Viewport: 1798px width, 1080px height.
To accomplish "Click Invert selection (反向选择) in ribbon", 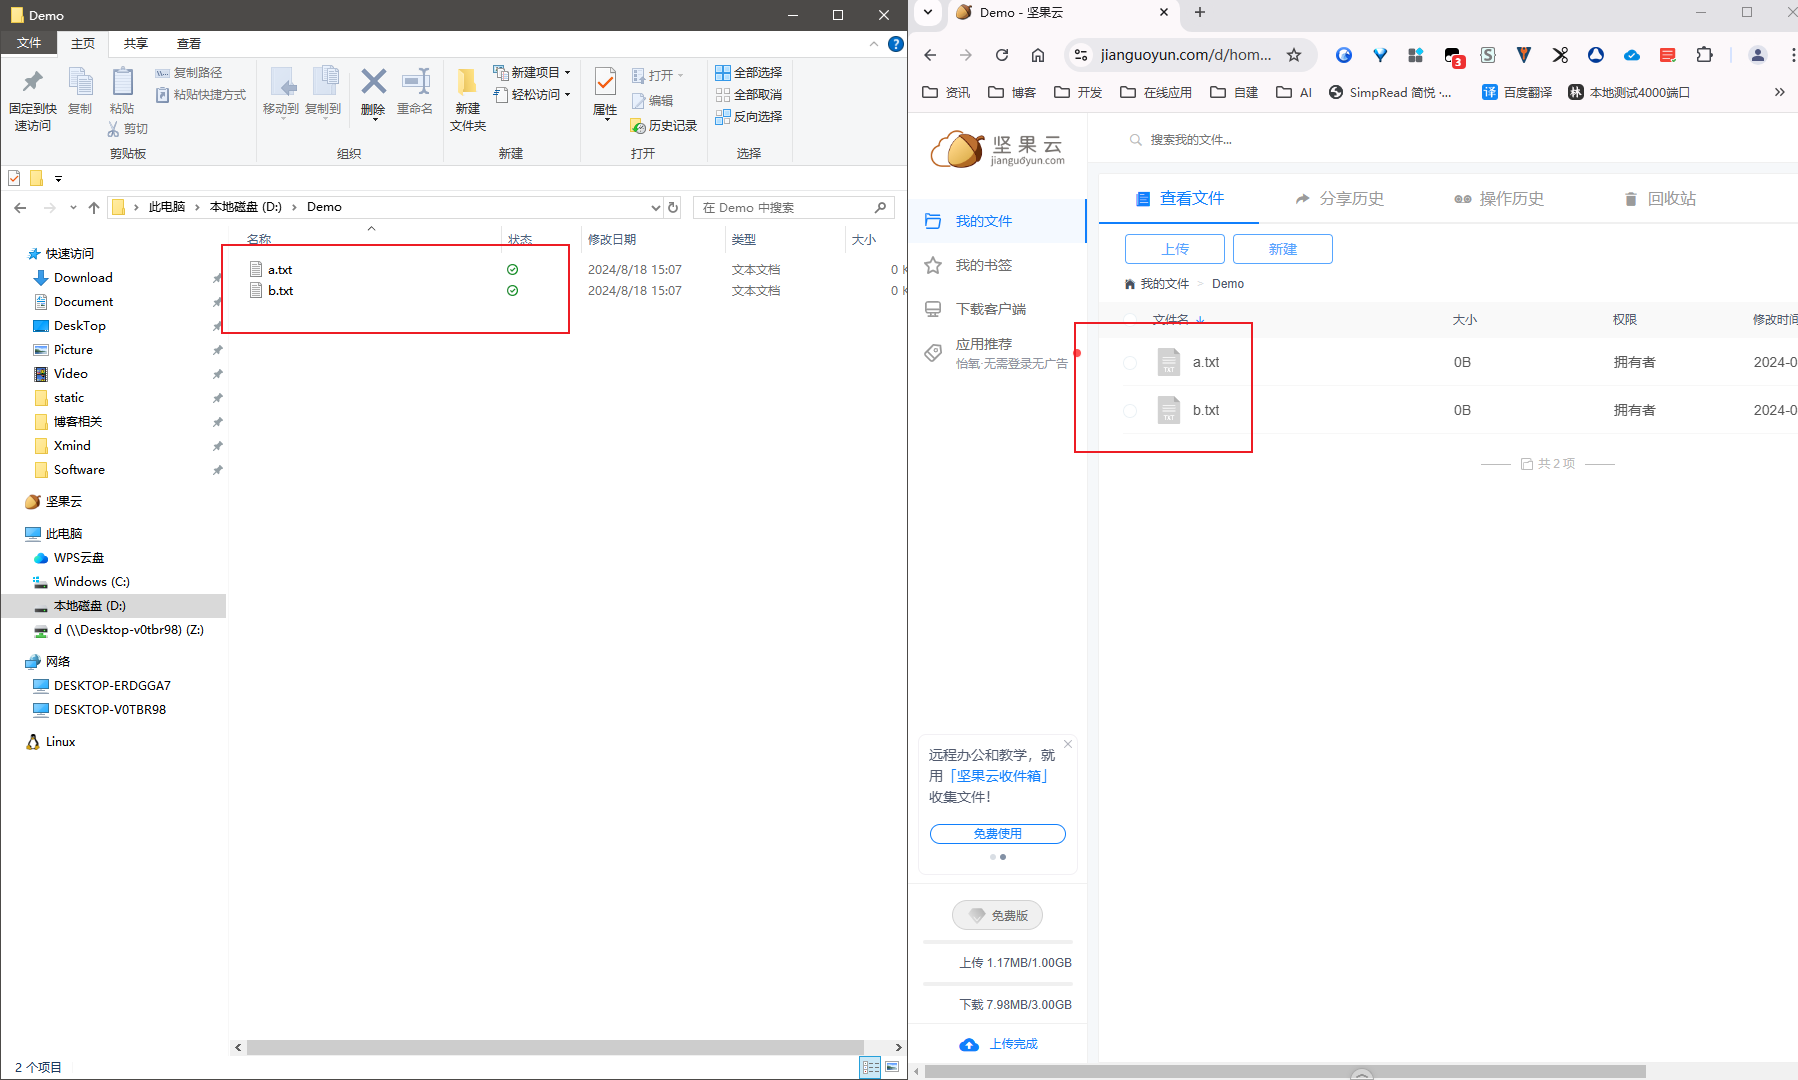I will pyautogui.click(x=749, y=117).
